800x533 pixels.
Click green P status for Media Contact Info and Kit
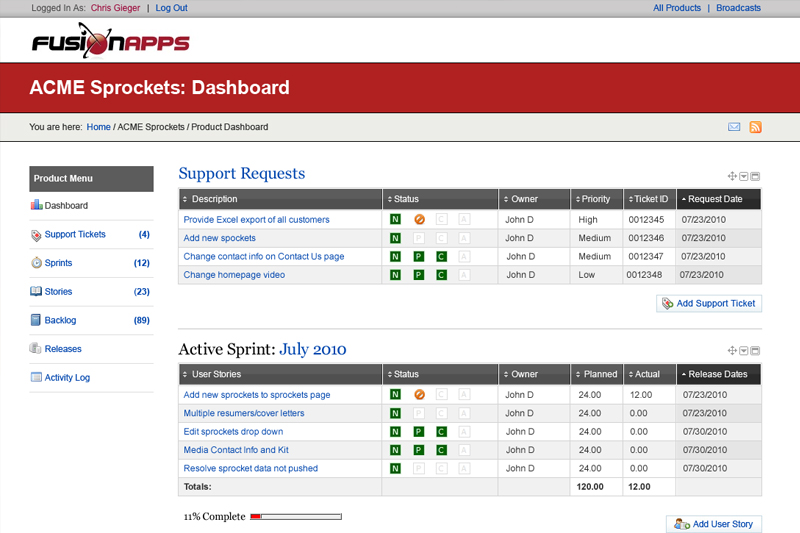[419, 450]
